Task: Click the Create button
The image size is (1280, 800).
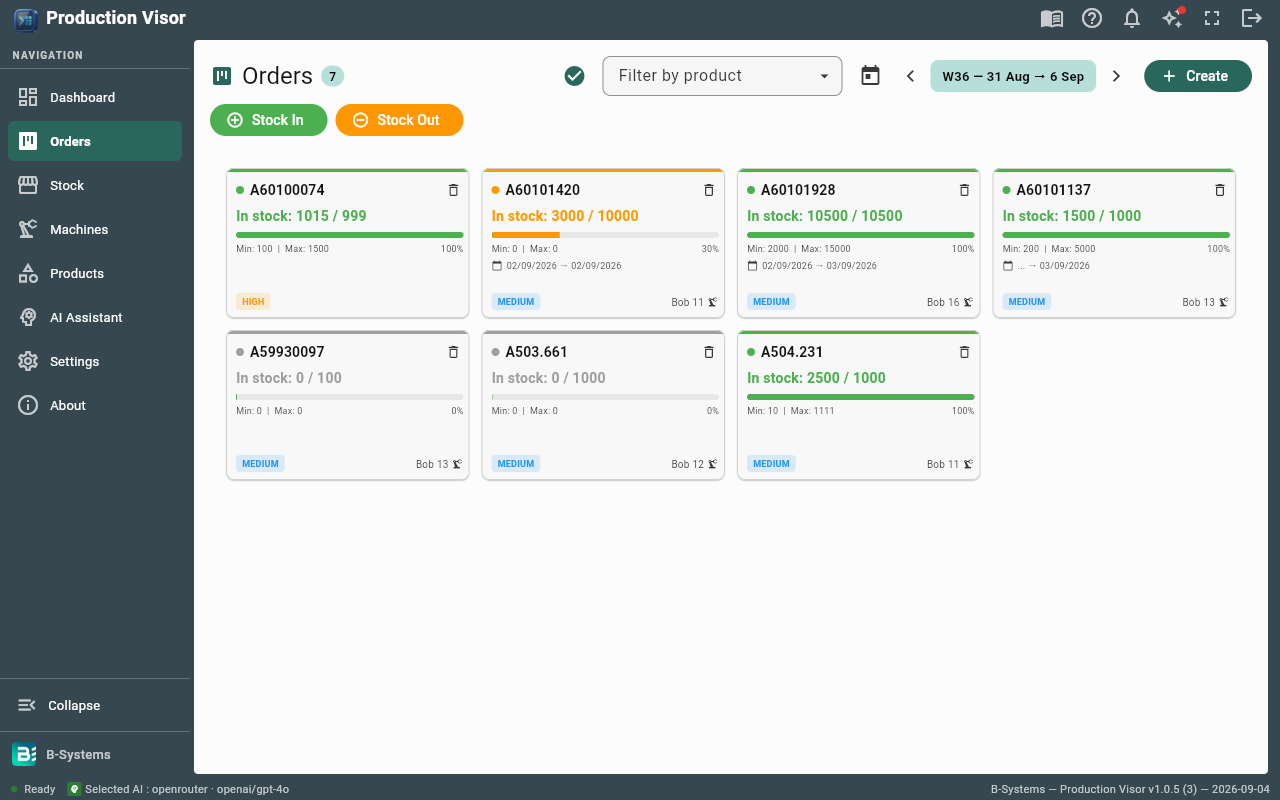Action: click(1198, 76)
